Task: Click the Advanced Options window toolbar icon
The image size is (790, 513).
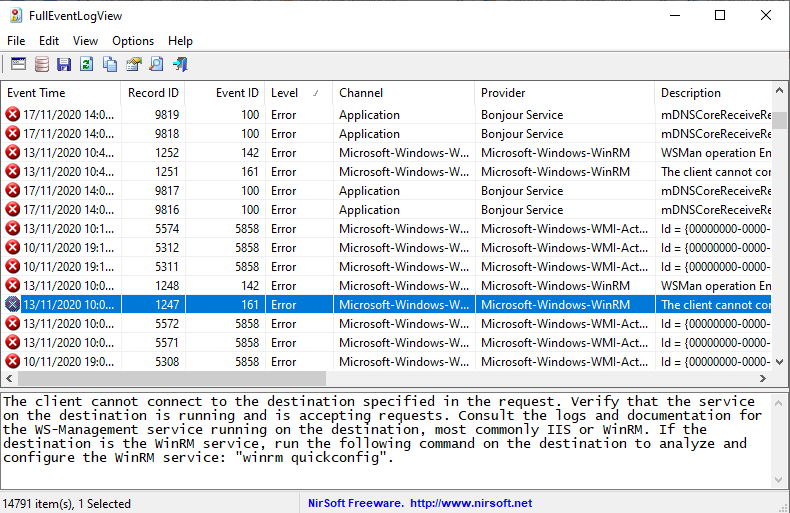Action: click(x=17, y=65)
